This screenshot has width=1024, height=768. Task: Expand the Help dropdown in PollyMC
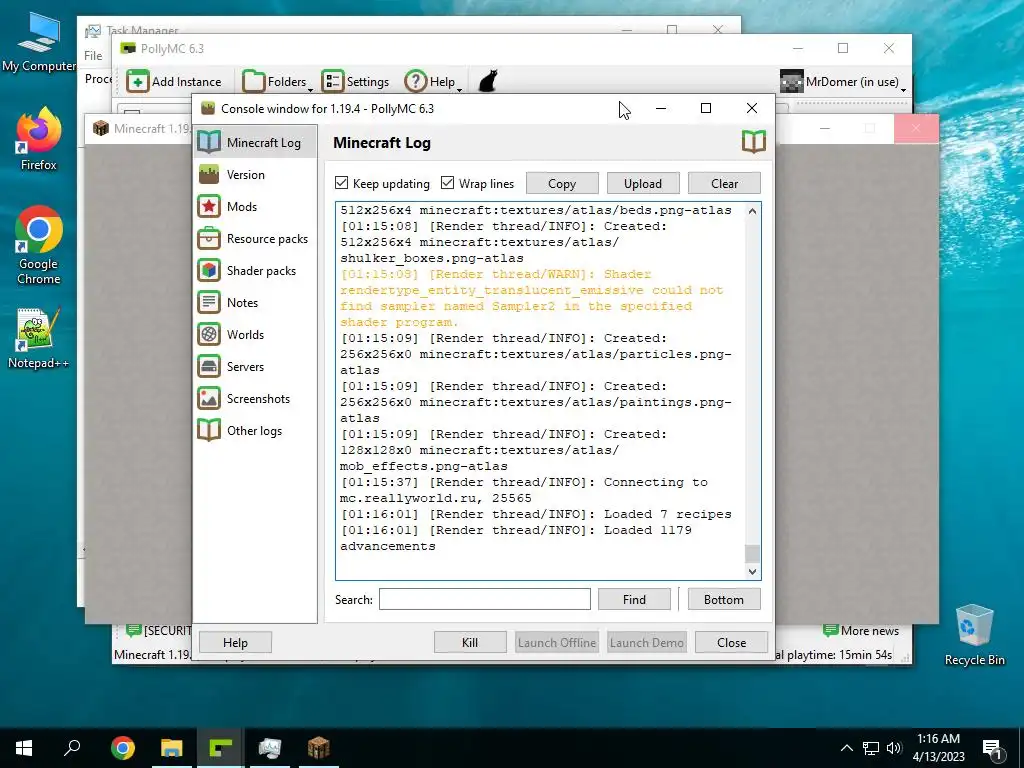click(x=433, y=82)
